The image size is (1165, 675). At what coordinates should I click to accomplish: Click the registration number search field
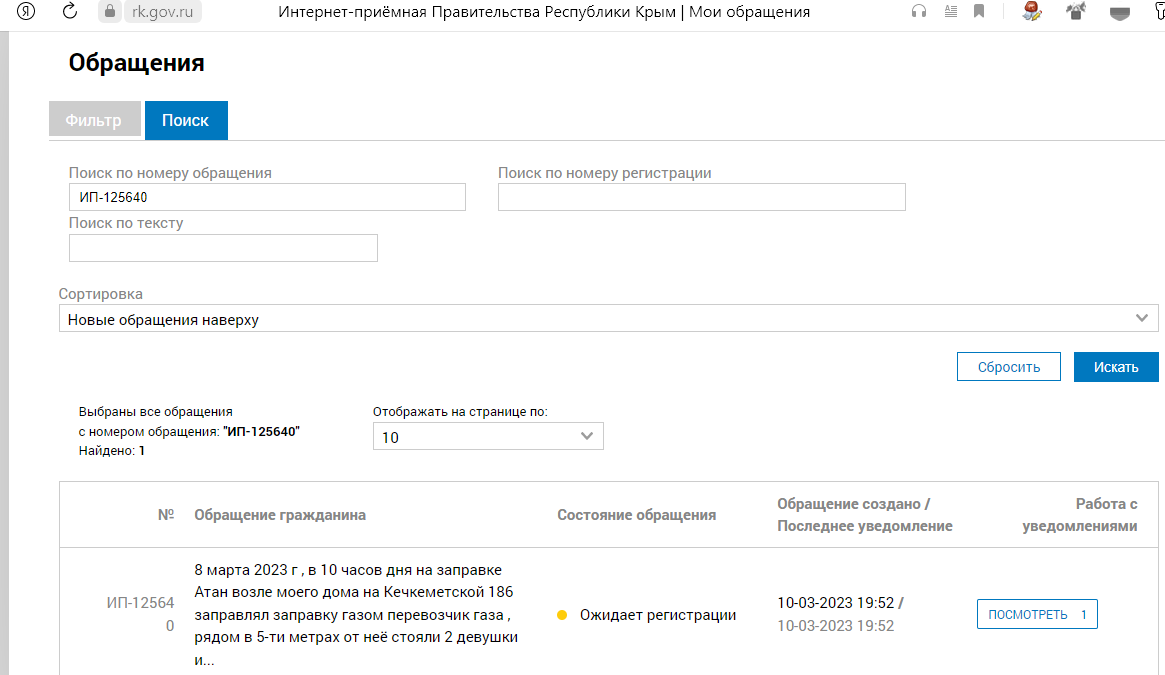click(701, 197)
